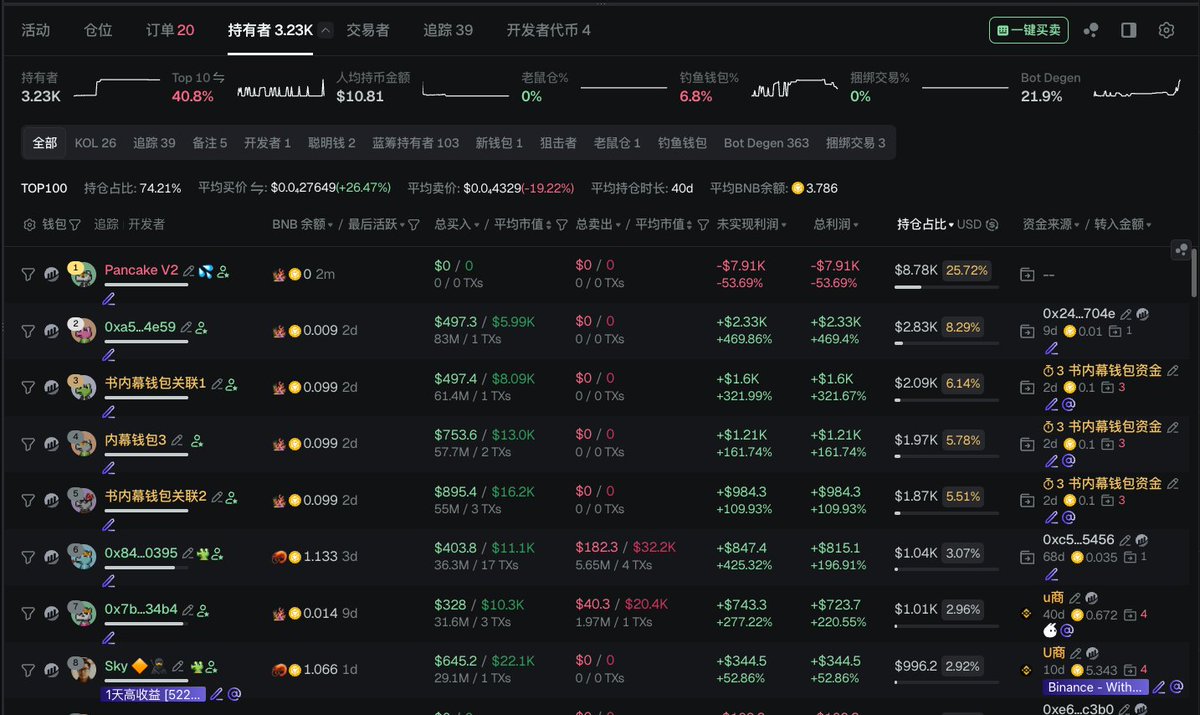Switch to the 交易者 tab
Image resolution: width=1200 pixels, height=715 pixels.
368,30
